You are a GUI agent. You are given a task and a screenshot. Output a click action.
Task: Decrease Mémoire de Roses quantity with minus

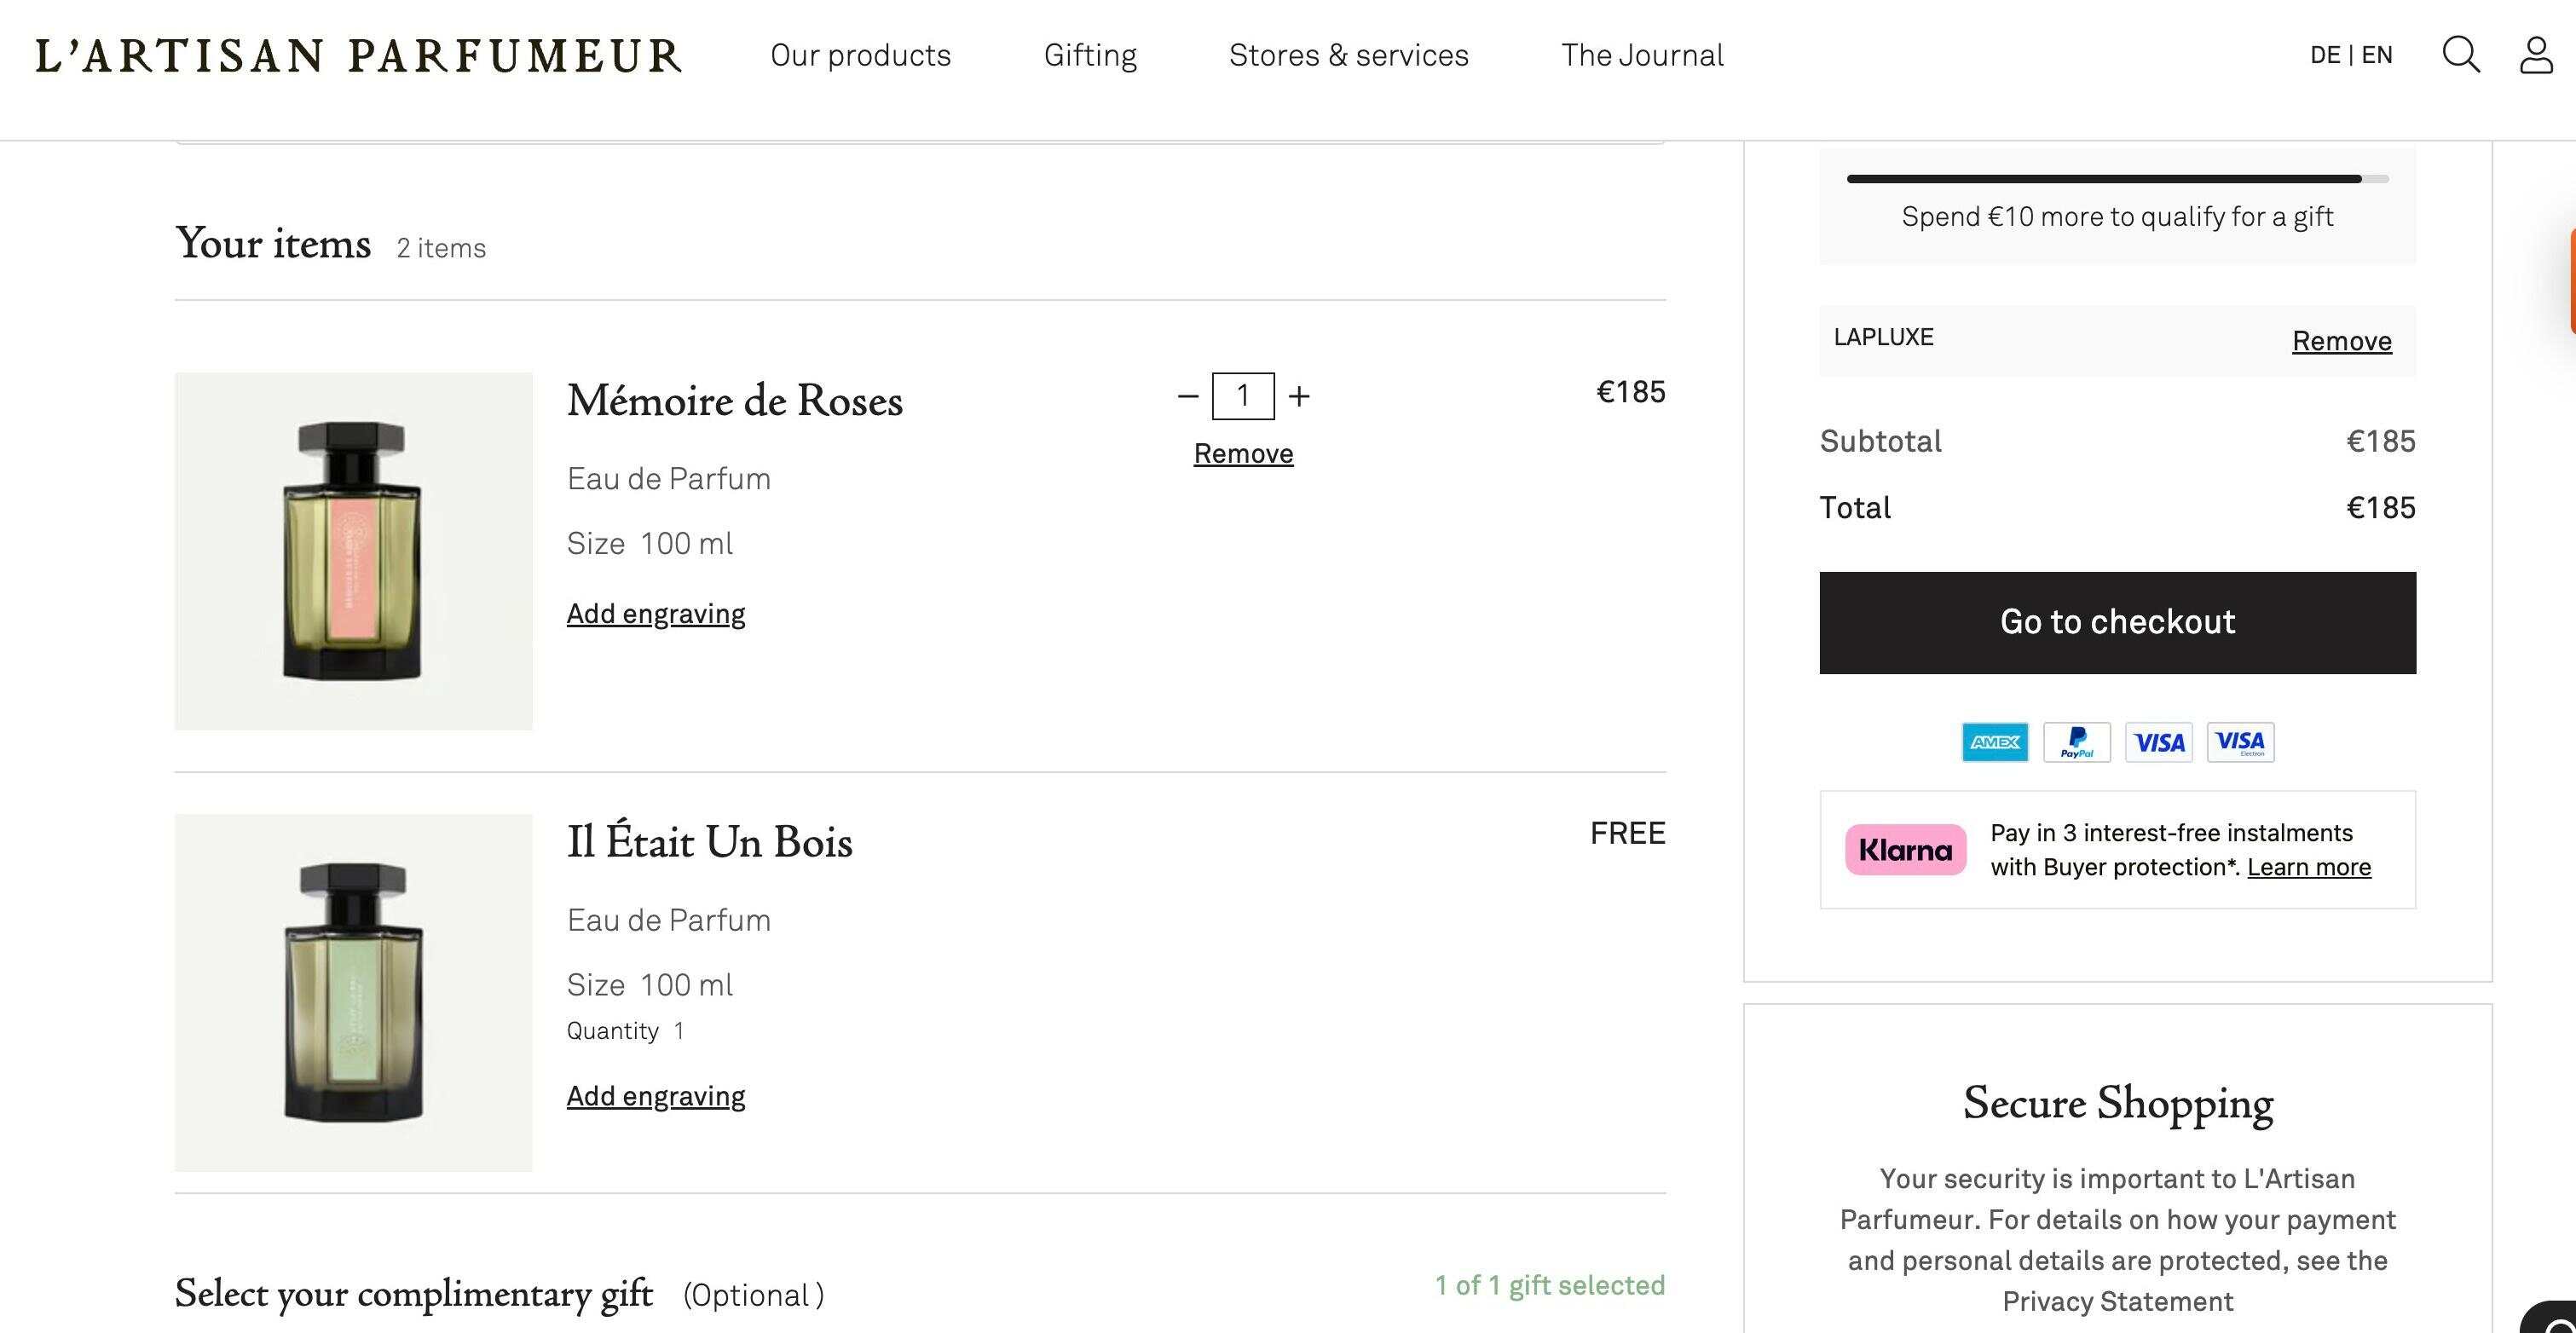tap(1188, 396)
